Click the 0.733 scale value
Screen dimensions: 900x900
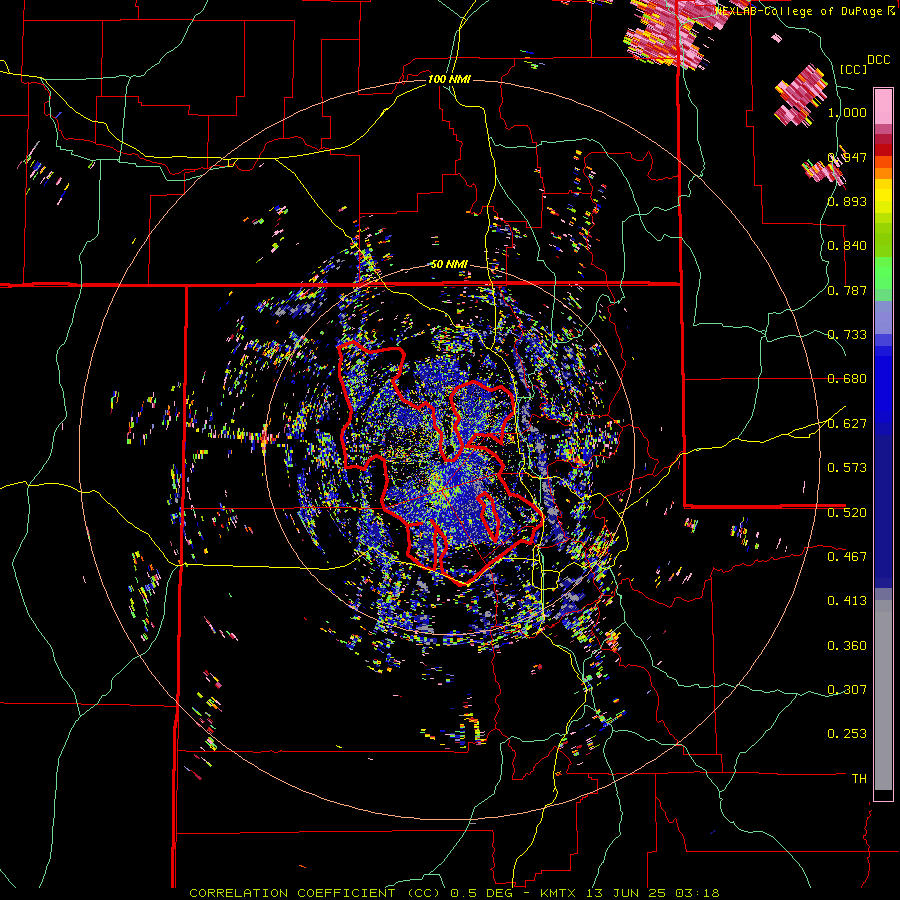tap(847, 335)
